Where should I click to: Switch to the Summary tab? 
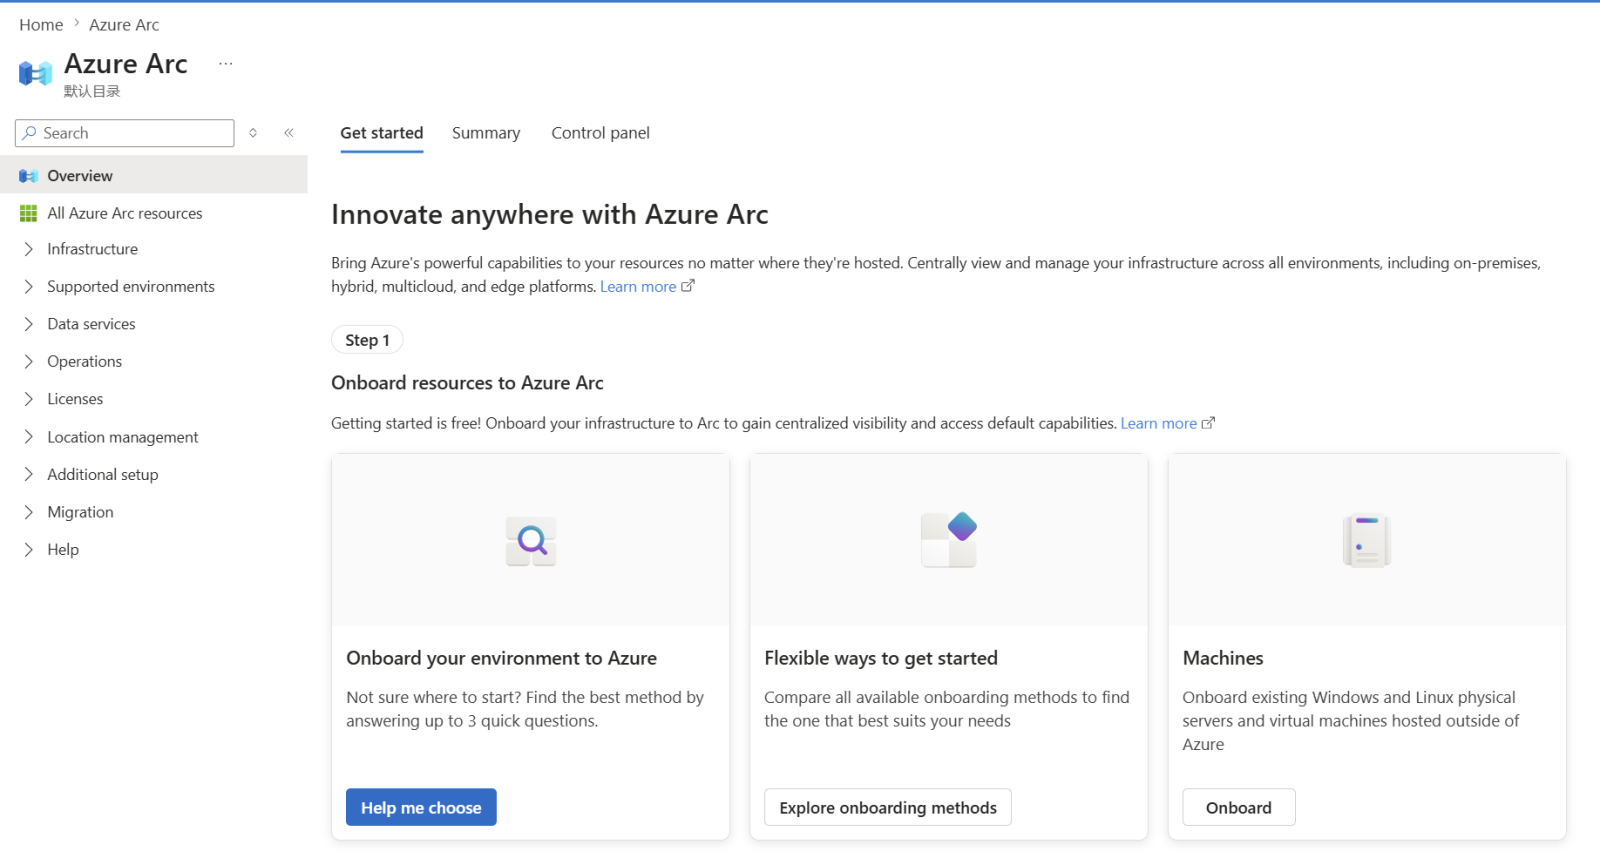(x=486, y=133)
